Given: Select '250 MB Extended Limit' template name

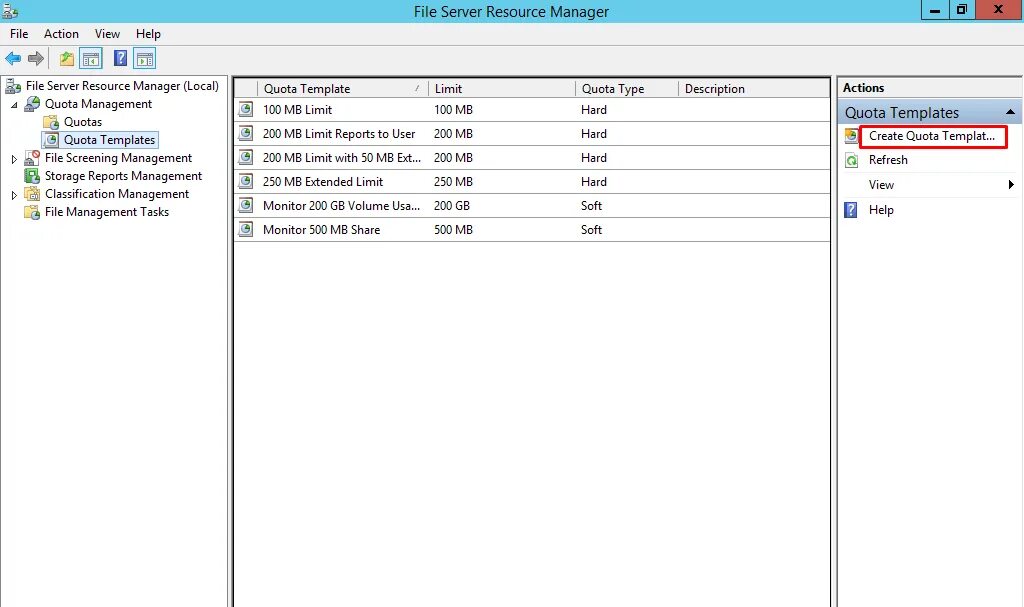Looking at the screenshot, I should point(323,182).
